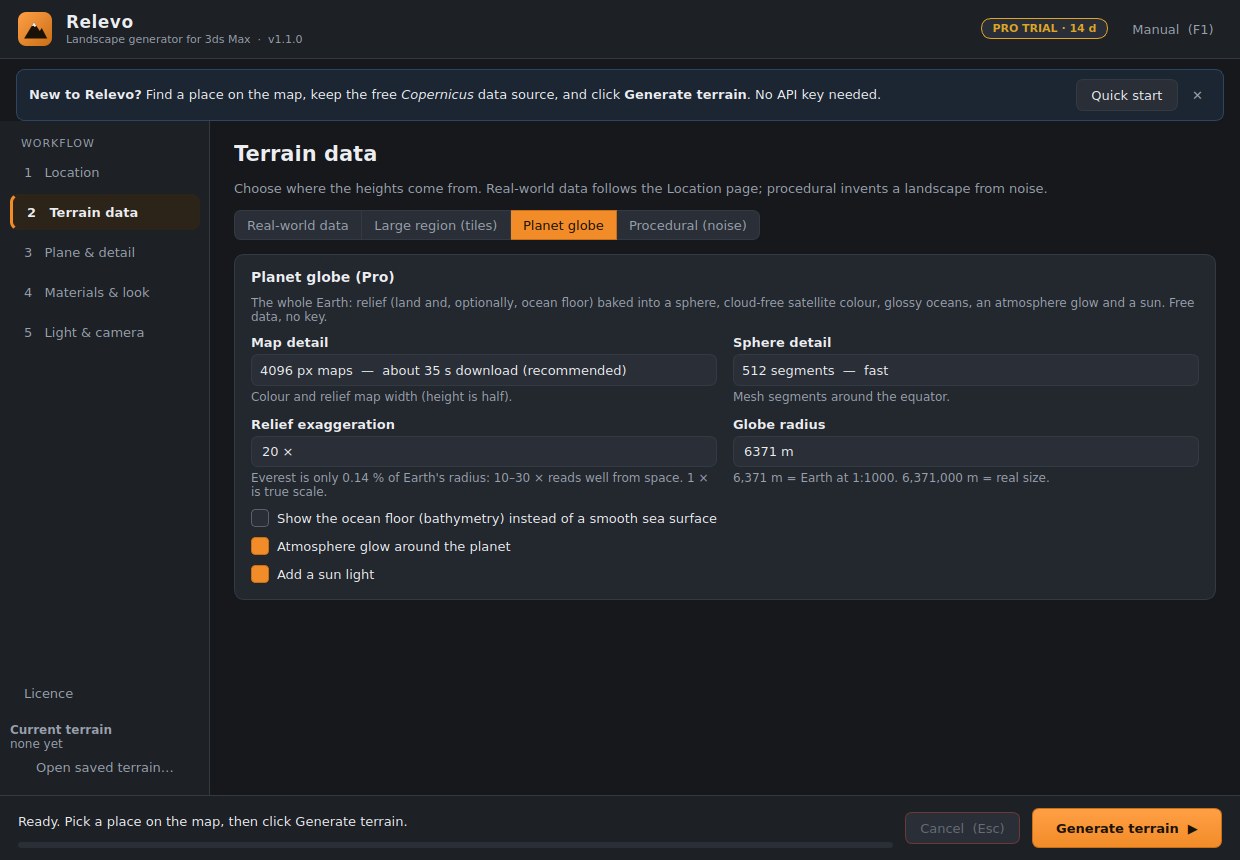Click the 'Terrain data' page heading
The width and height of the screenshot is (1240, 860).
(305, 153)
